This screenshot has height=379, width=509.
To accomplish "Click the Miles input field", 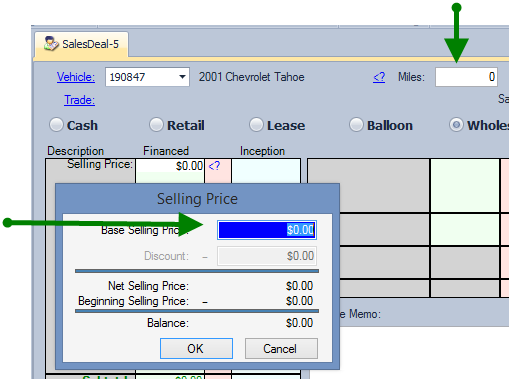I will (466, 77).
